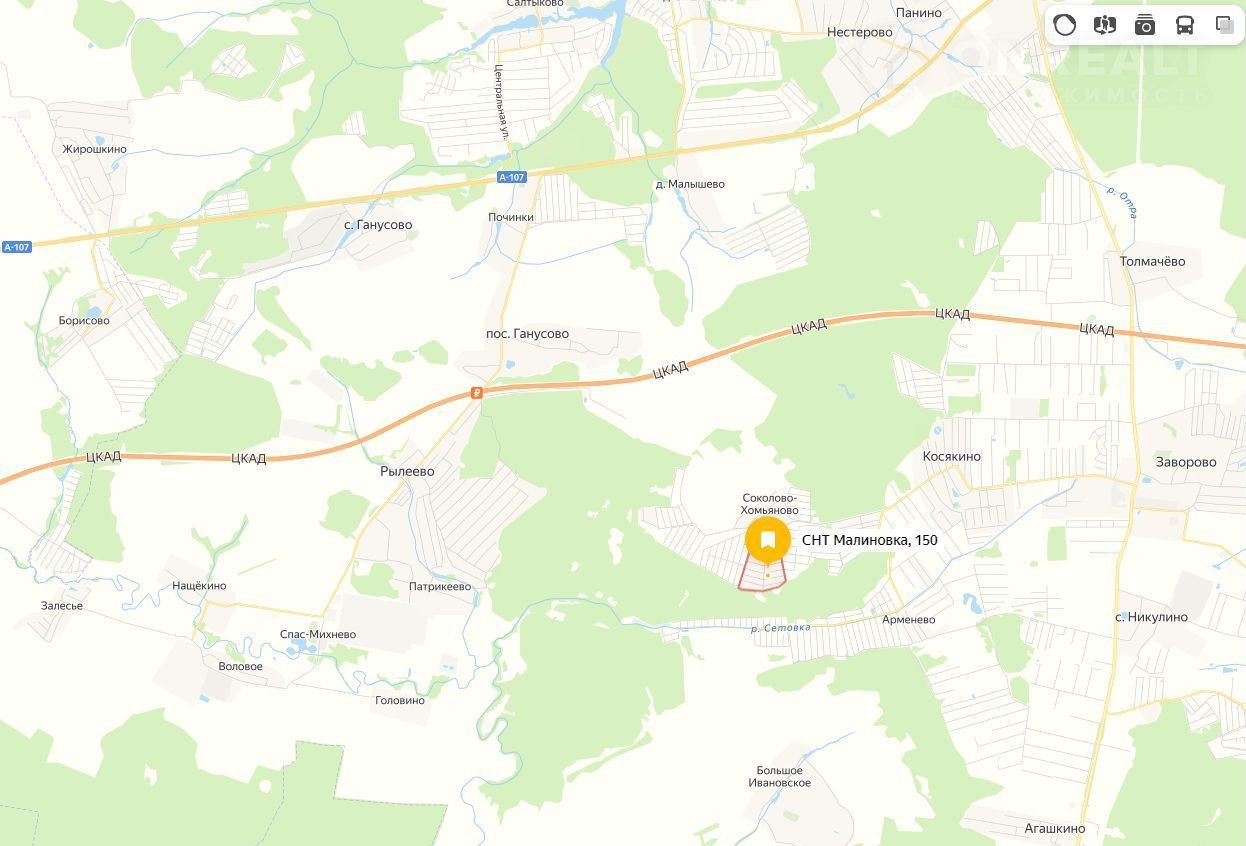Click the Спас-Михнево village label
This screenshot has height=846, width=1246.
tap(318, 634)
